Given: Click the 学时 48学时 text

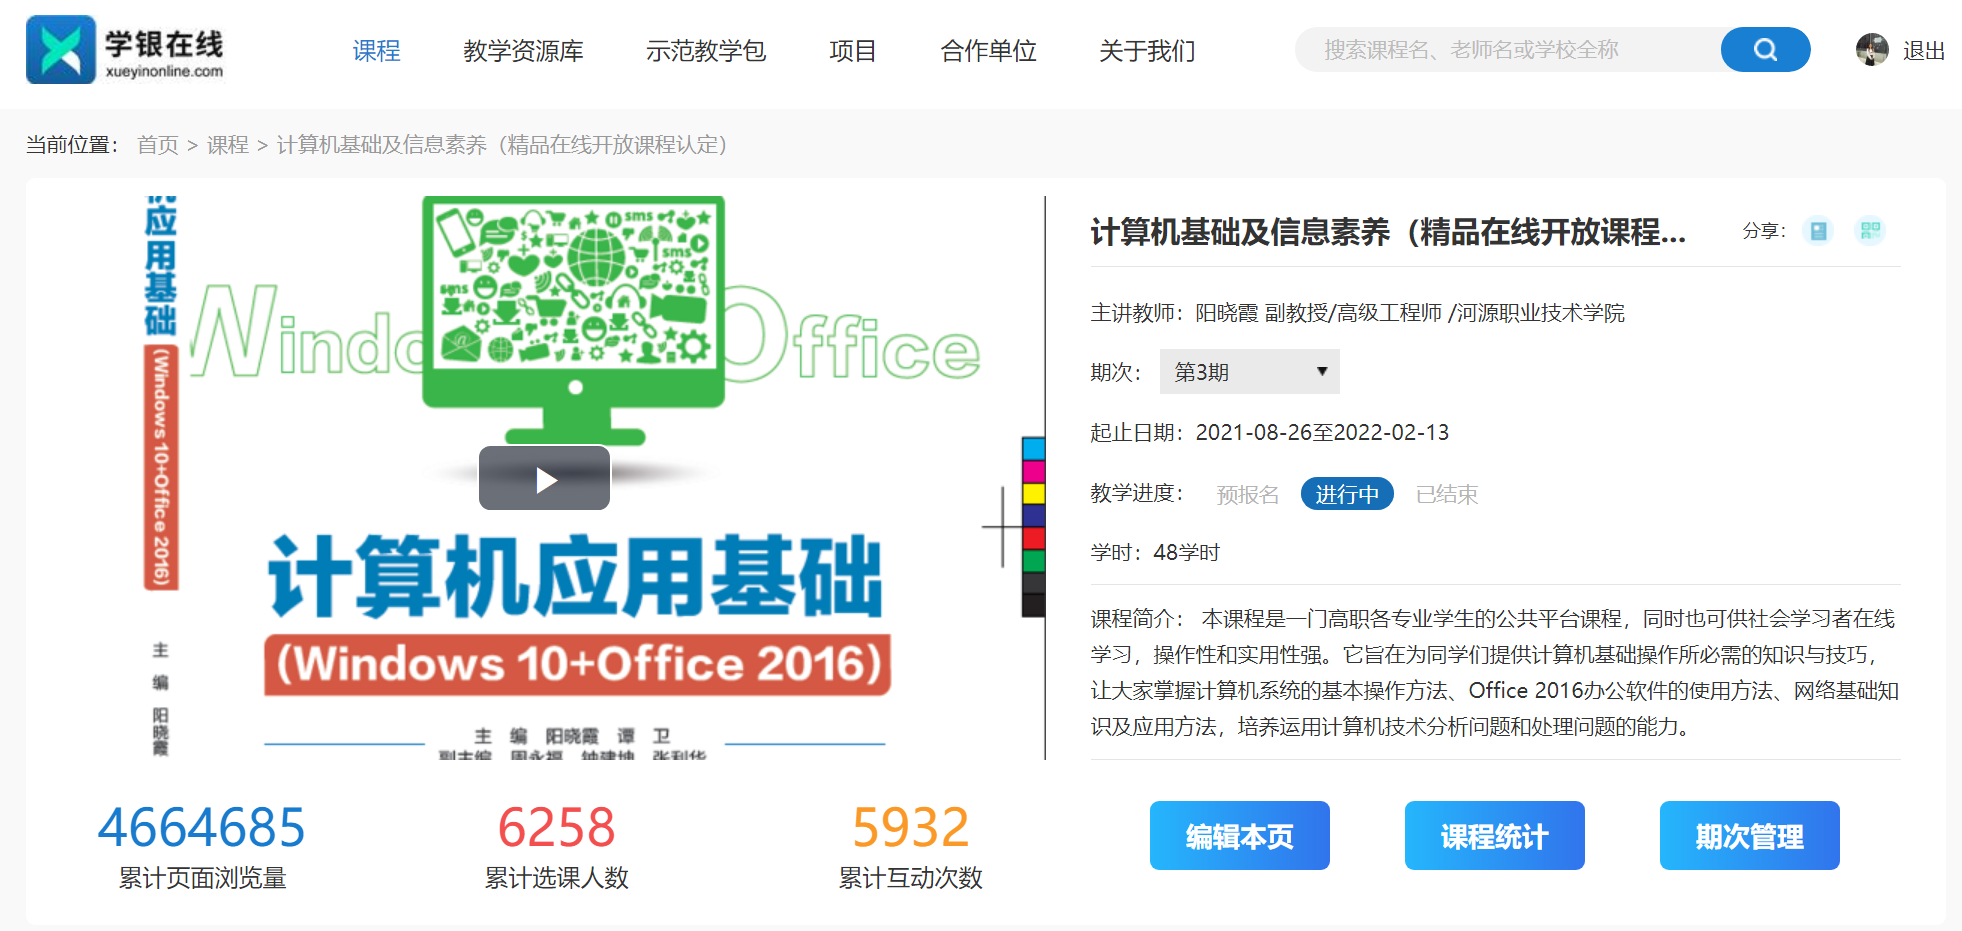Looking at the screenshot, I should pos(1155,552).
